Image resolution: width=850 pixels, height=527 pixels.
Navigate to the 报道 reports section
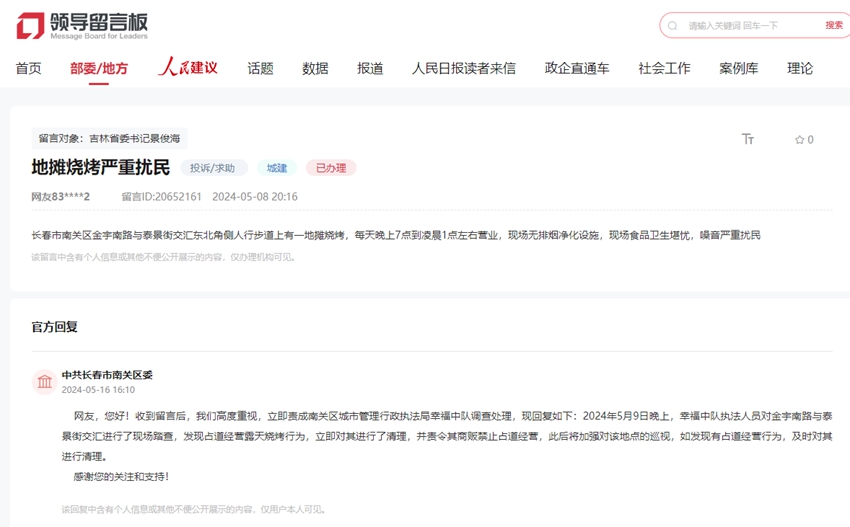(x=370, y=68)
